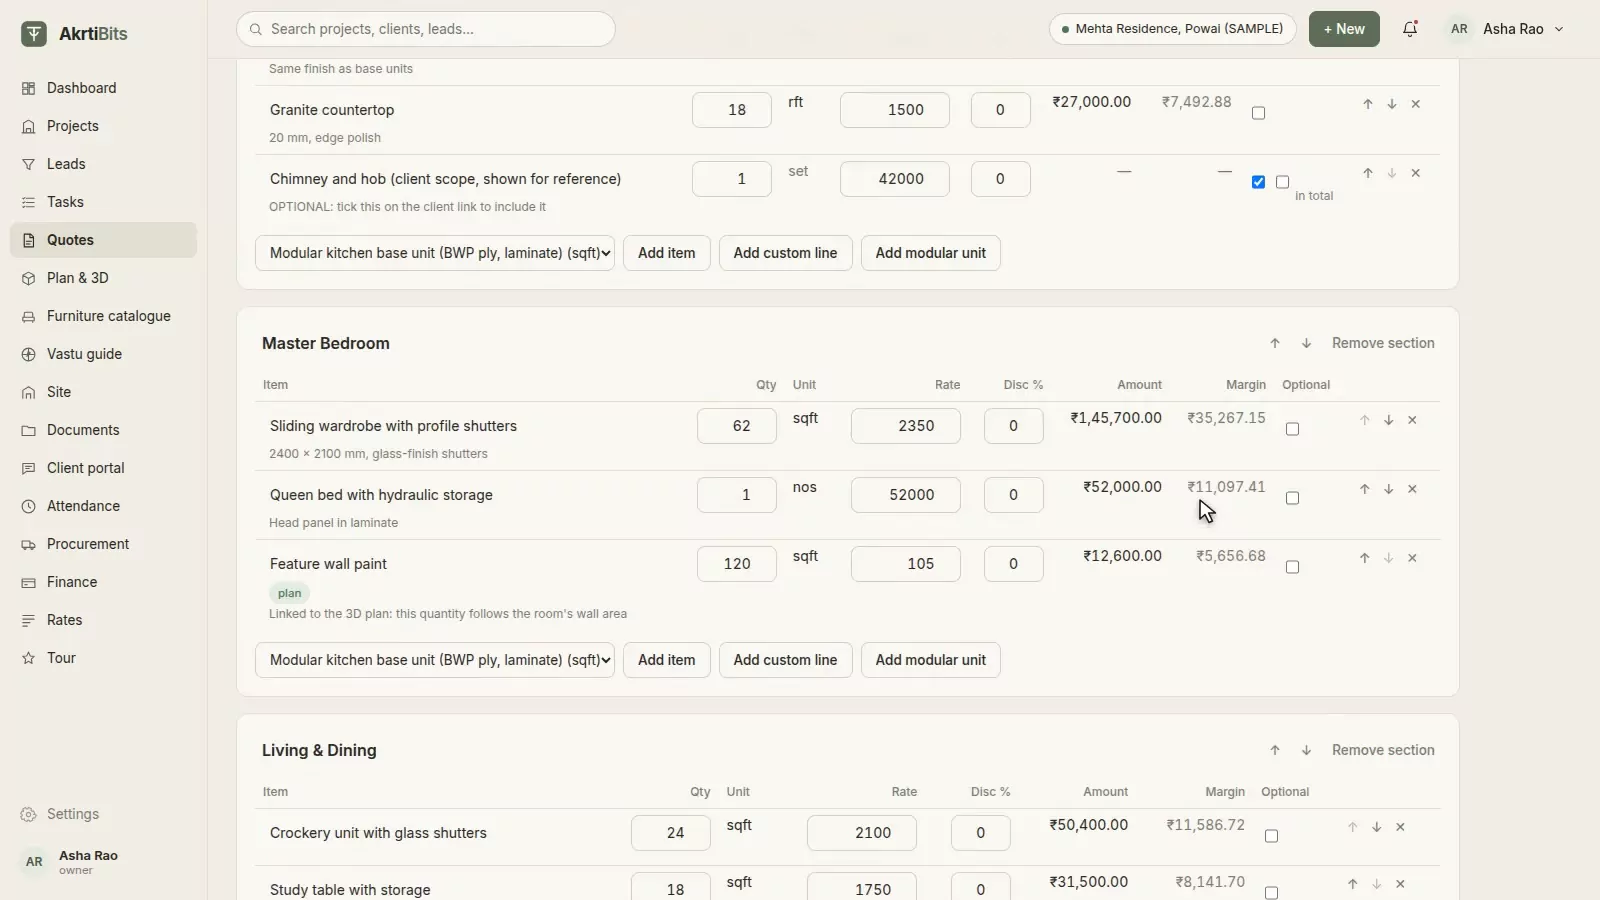
Task: Open the Mehta Residence project selector
Action: pyautogui.click(x=1172, y=29)
